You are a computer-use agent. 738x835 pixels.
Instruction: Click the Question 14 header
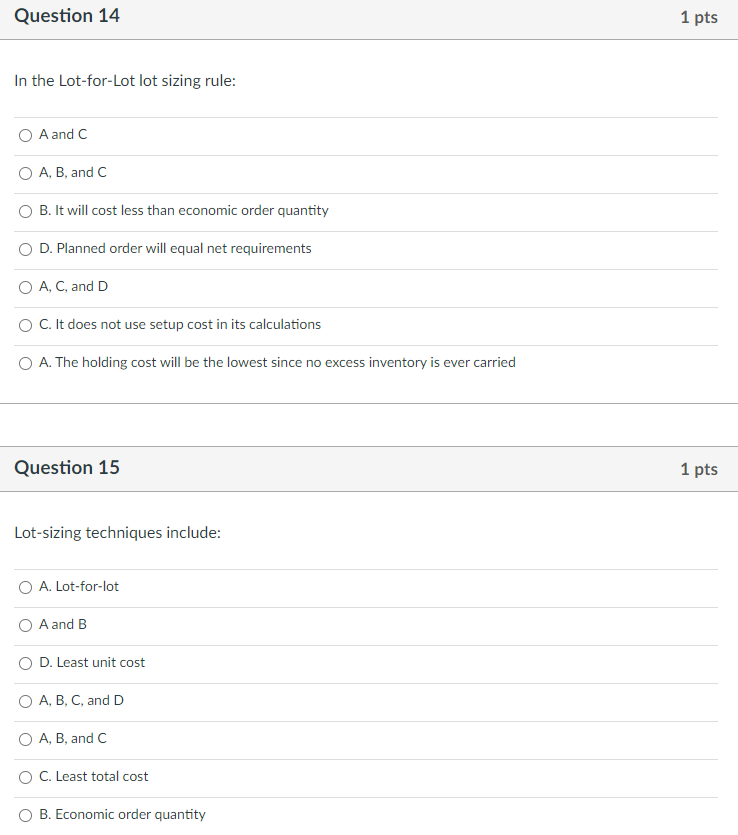(67, 16)
